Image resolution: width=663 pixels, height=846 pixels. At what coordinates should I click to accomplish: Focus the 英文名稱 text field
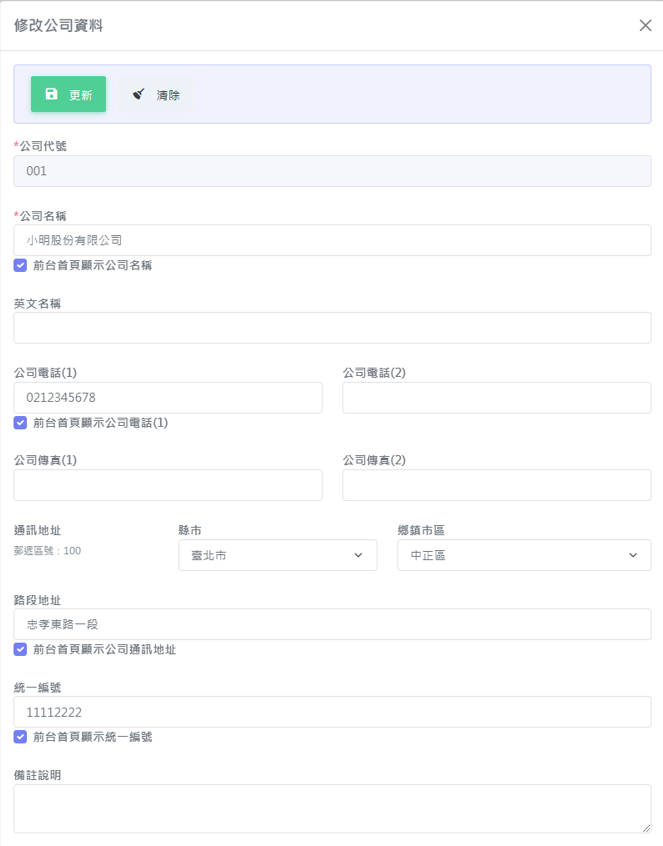332,328
